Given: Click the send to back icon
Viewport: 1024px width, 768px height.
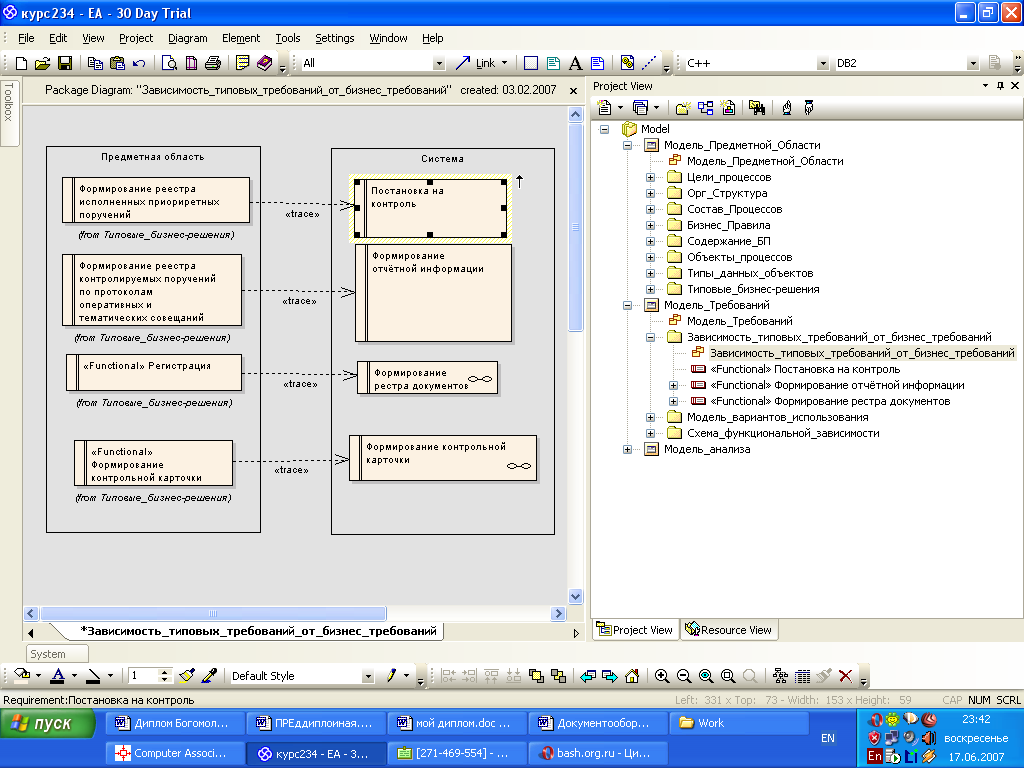Looking at the screenshot, I should tap(558, 676).
